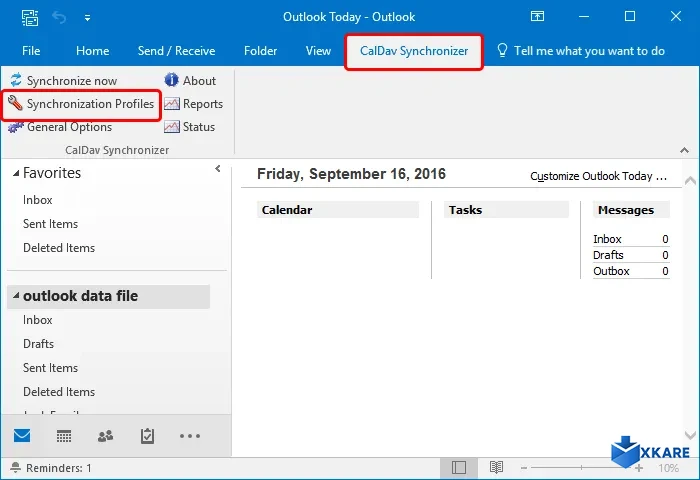Open CalDav Reports
Viewport: 700px width, 480px height.
[x=193, y=104]
